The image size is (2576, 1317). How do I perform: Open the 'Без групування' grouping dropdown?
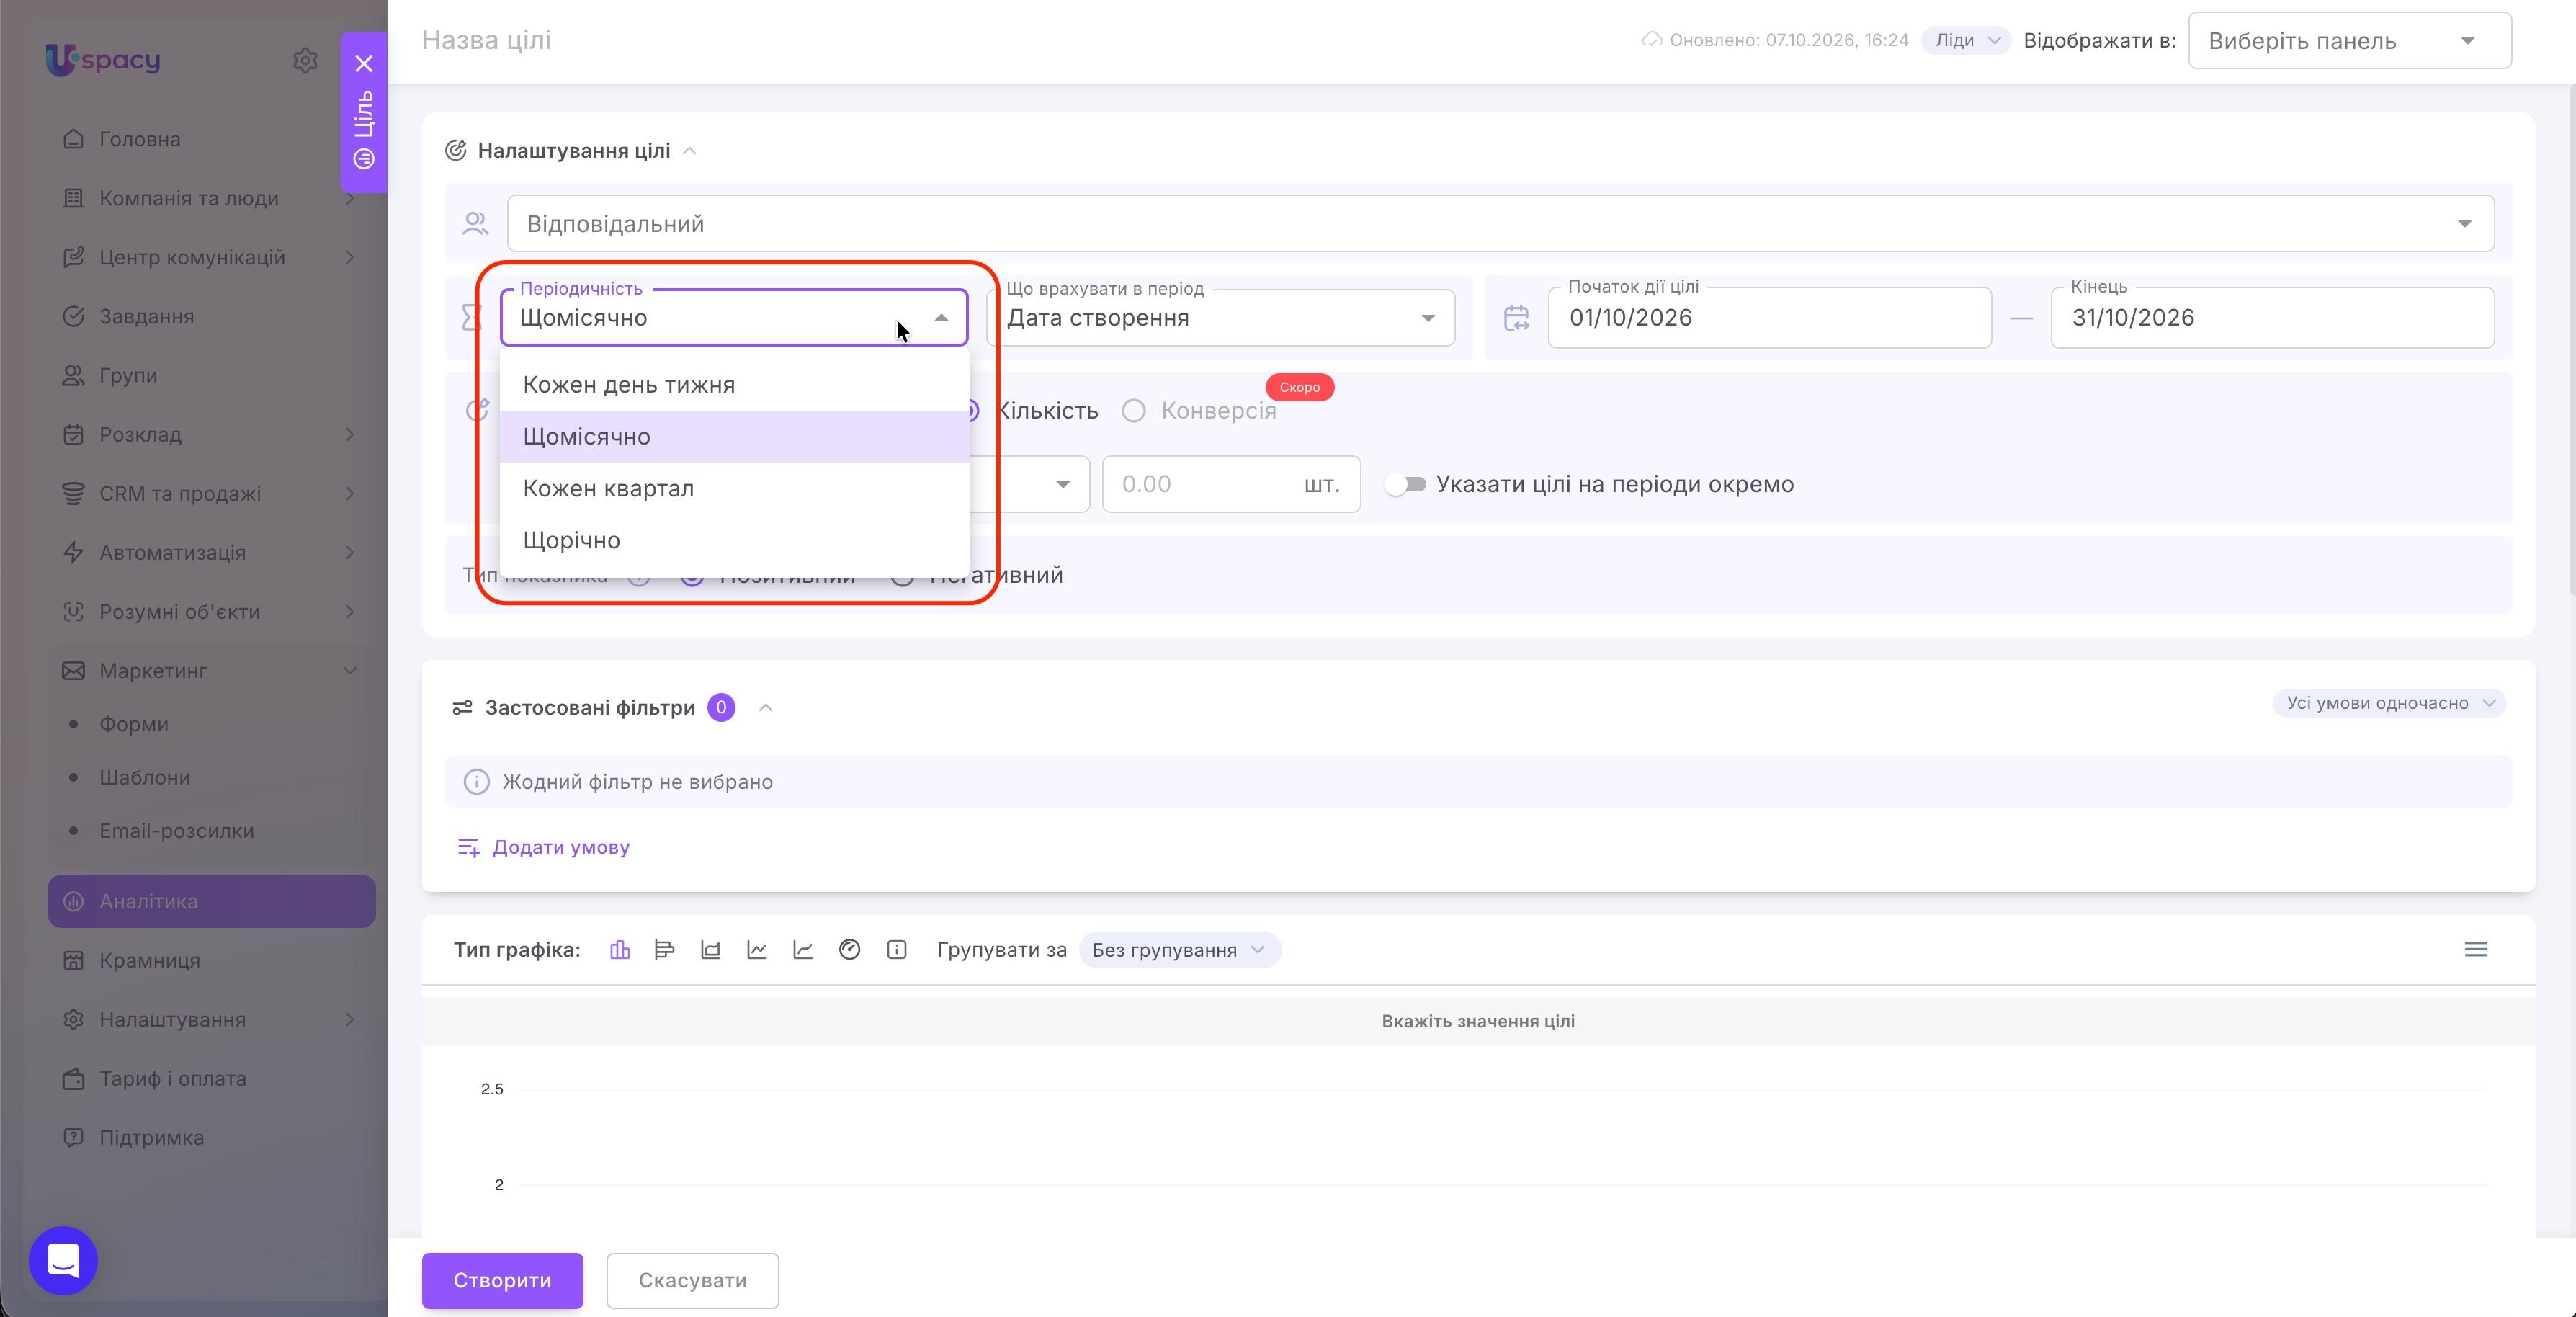[1179, 950]
